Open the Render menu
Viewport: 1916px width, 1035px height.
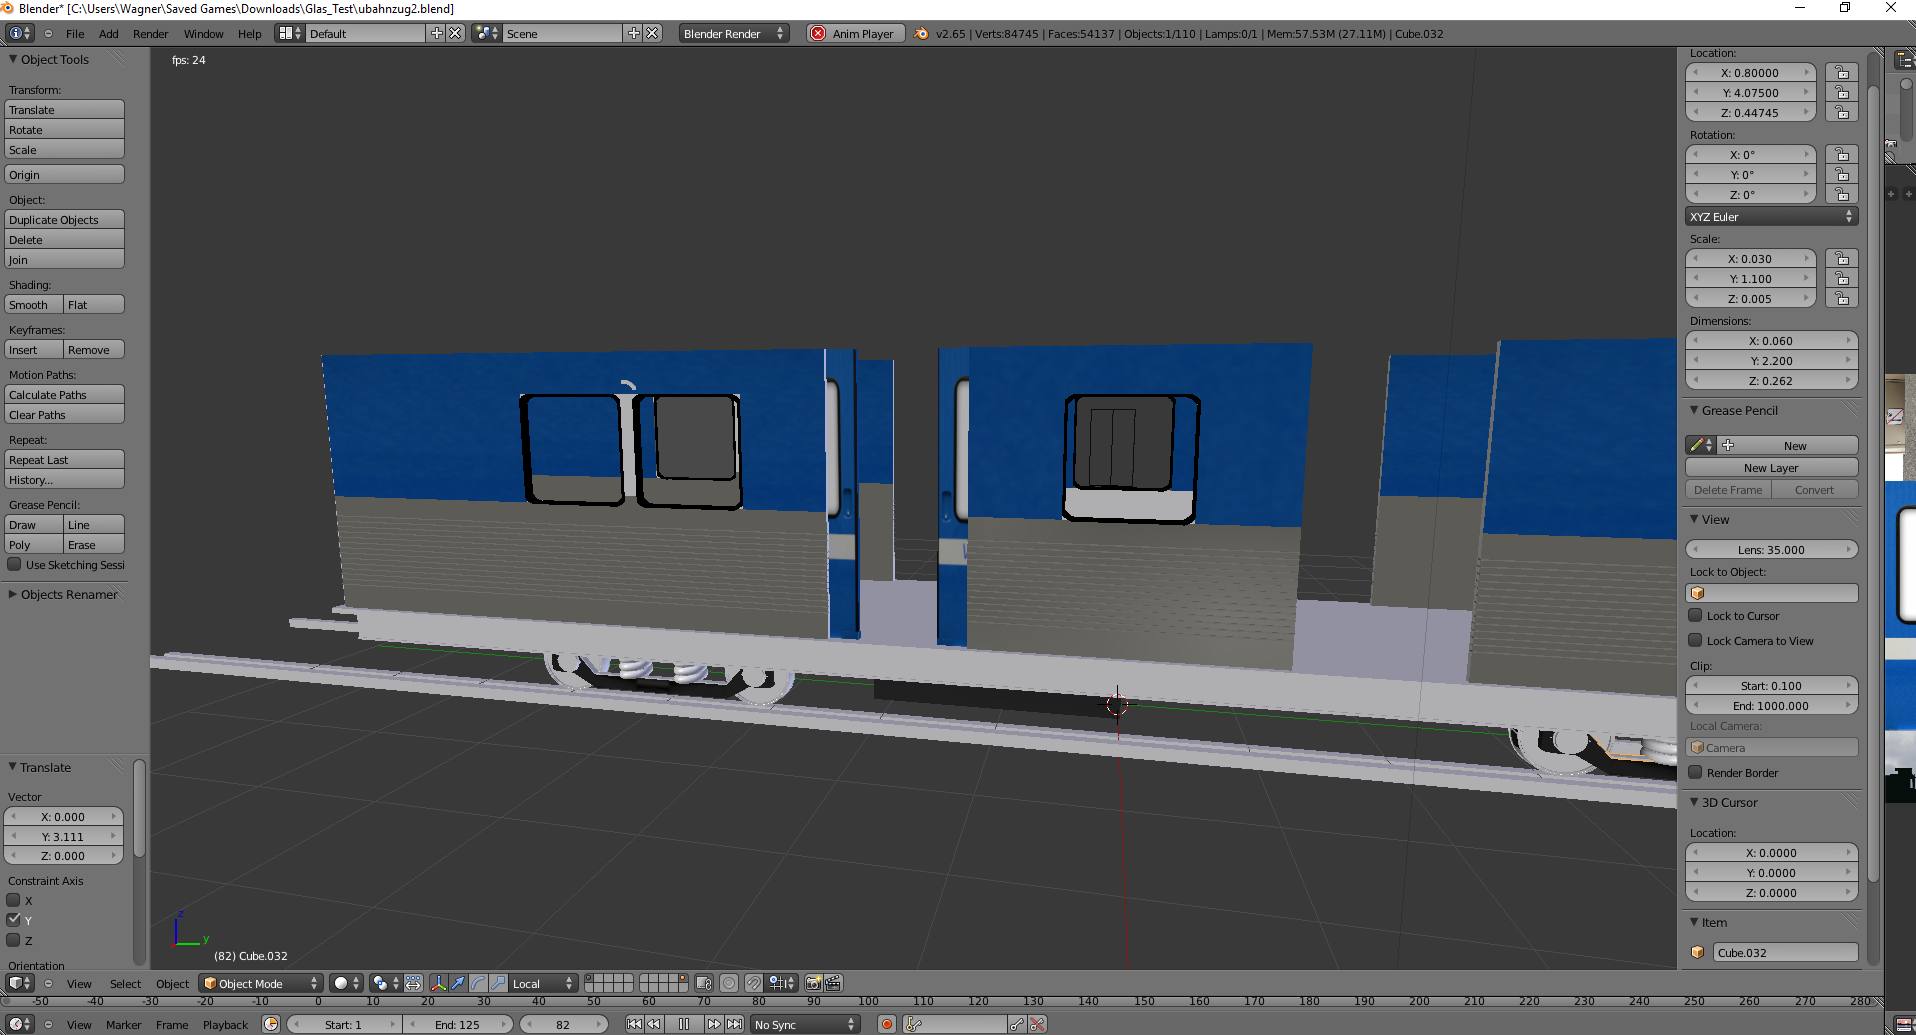(x=150, y=34)
